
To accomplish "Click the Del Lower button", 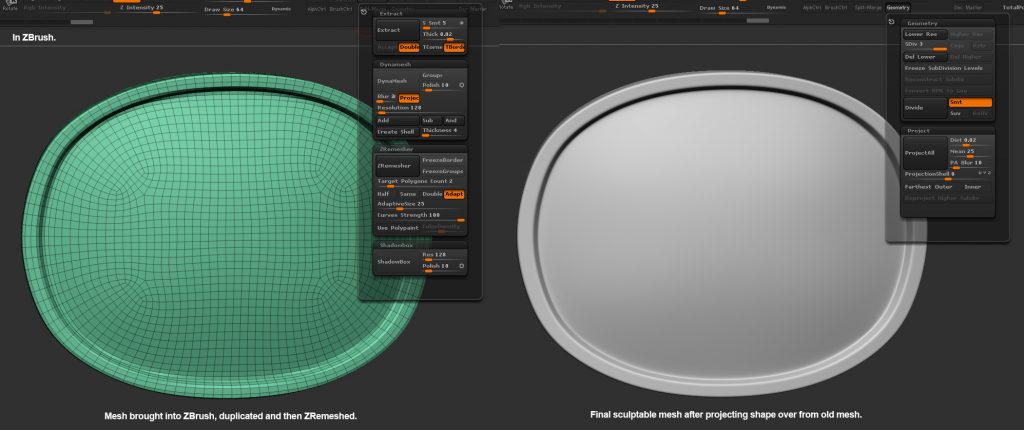I will click(x=925, y=57).
